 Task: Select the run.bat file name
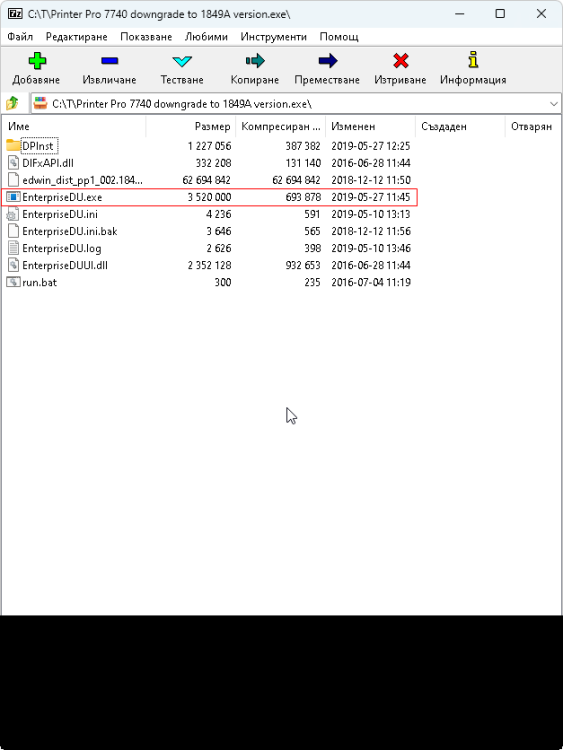39,282
